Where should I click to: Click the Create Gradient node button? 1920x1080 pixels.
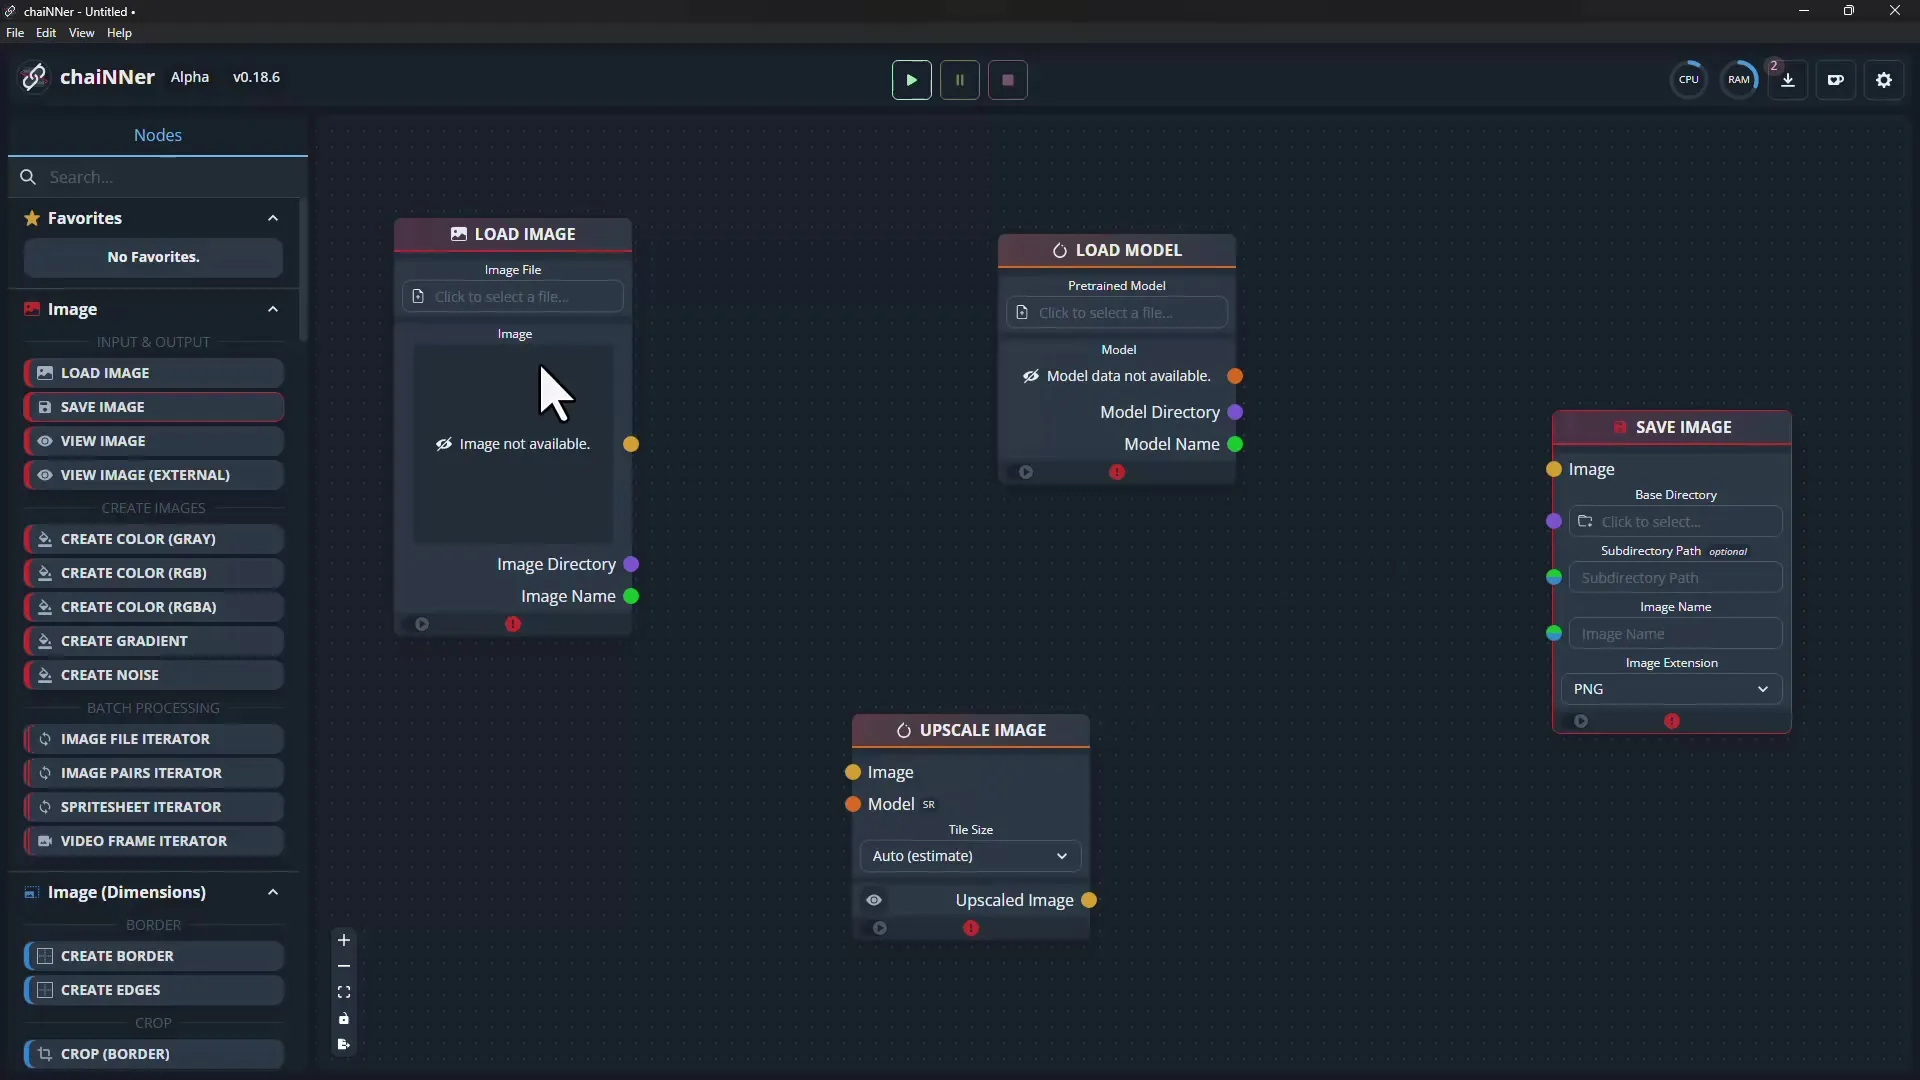(x=153, y=641)
